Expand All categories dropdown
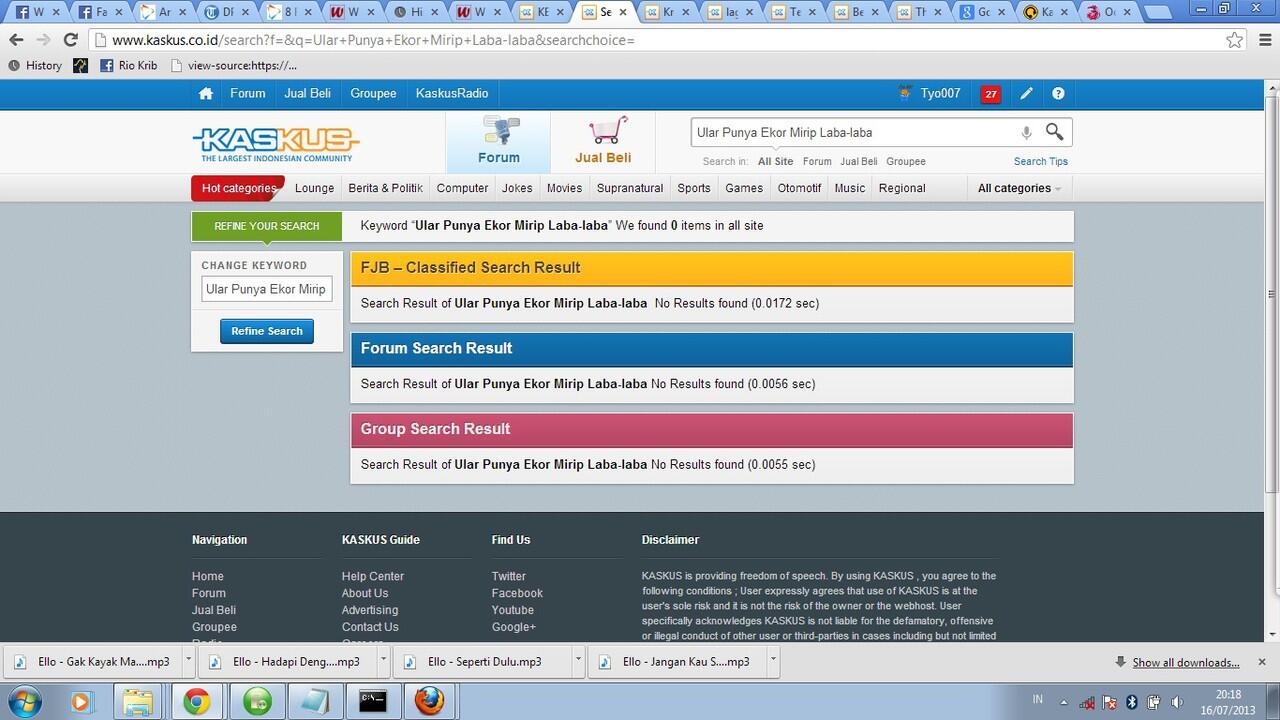Viewport: 1280px width, 720px height. pos(1018,188)
